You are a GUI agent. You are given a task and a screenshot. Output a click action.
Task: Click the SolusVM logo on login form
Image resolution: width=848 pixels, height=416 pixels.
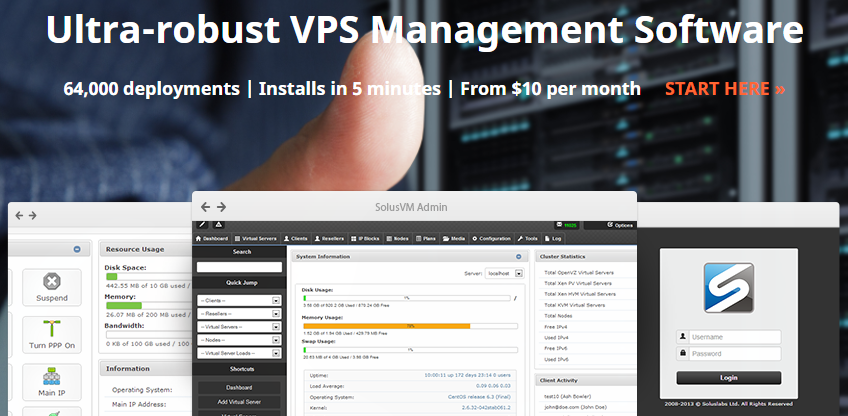(x=728, y=288)
